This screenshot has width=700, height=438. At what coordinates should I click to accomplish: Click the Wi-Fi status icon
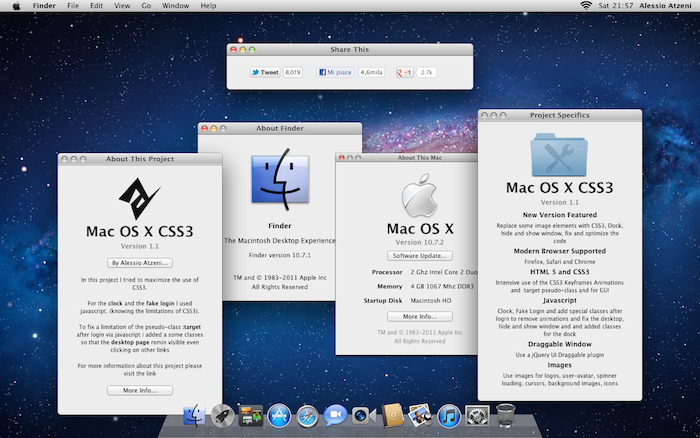click(586, 5)
